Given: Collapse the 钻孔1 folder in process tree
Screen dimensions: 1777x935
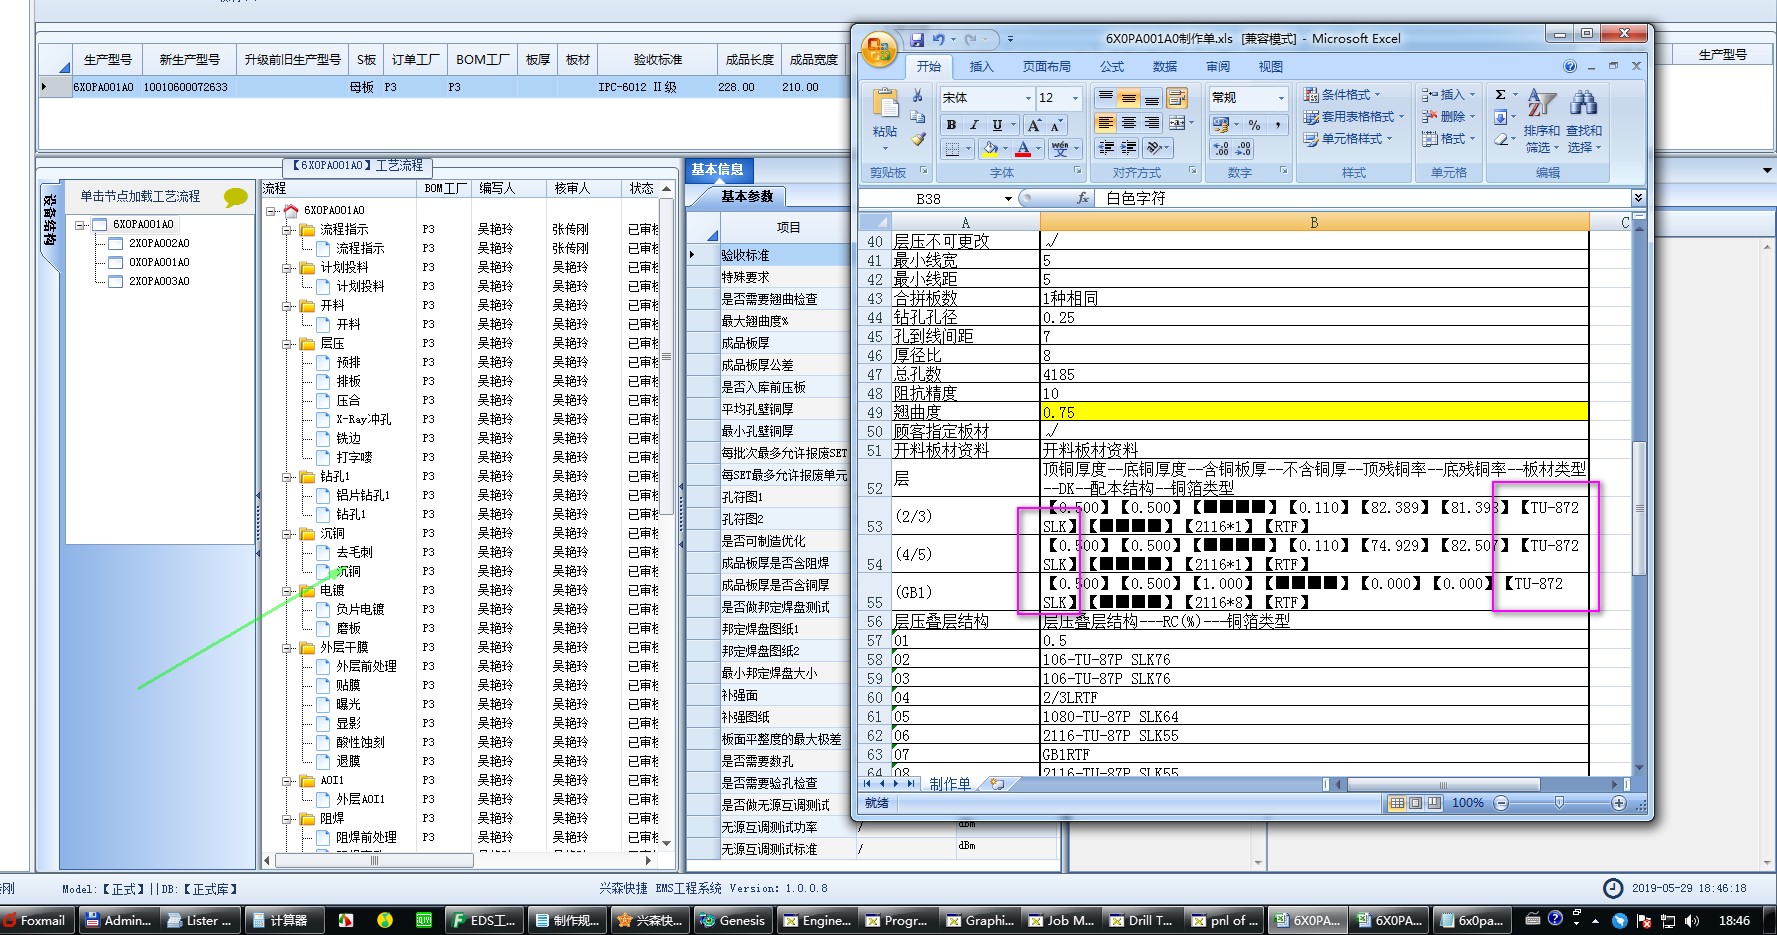Looking at the screenshot, I should [287, 477].
